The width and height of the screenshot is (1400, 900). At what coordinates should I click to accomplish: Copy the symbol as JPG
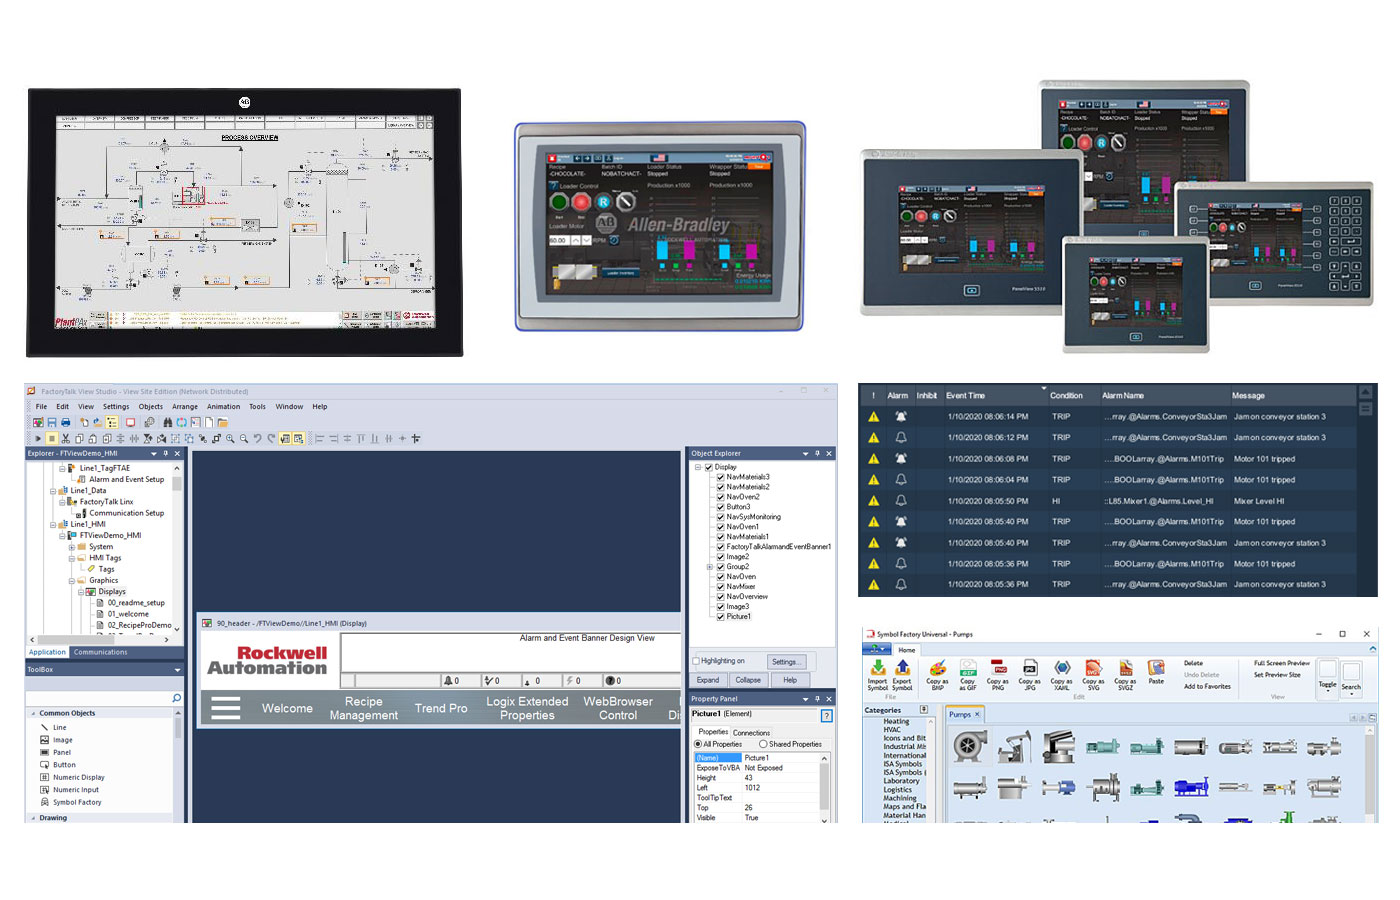(1030, 675)
